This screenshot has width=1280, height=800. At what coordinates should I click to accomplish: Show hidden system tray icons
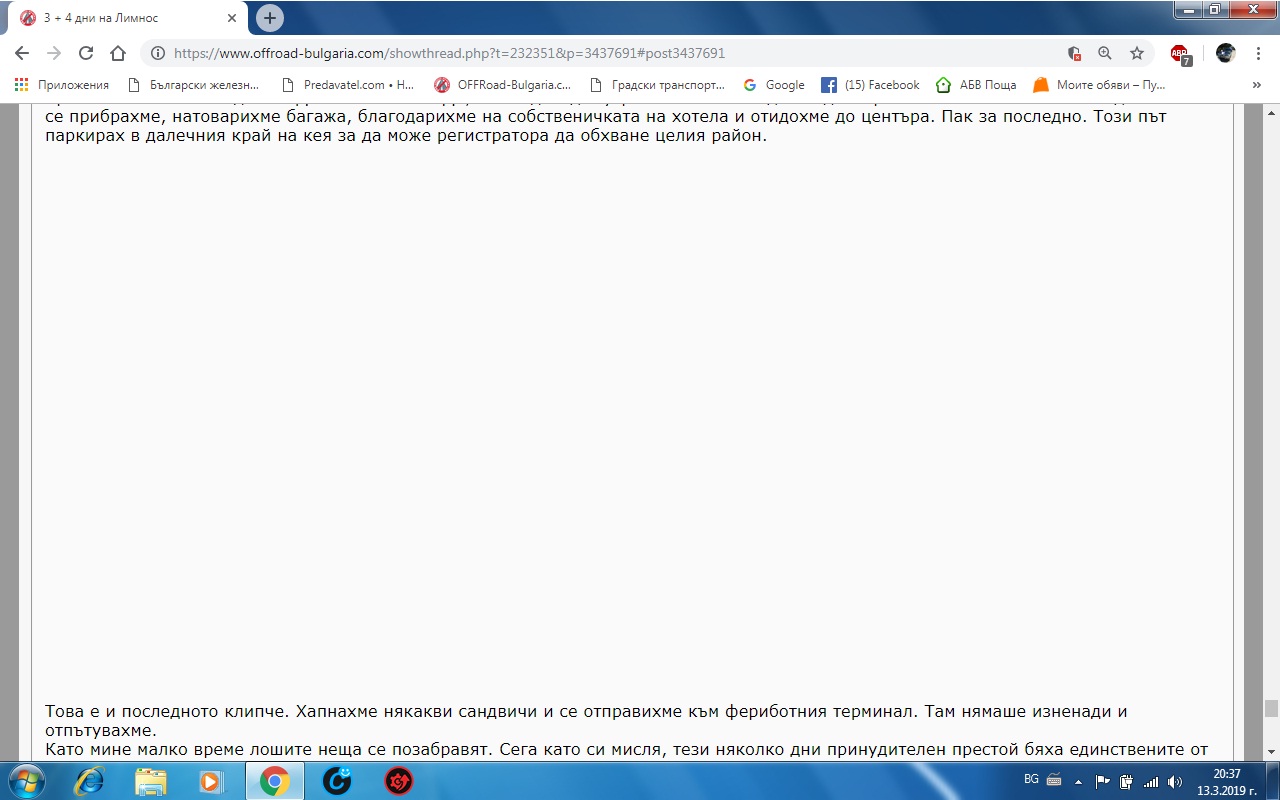click(1079, 781)
